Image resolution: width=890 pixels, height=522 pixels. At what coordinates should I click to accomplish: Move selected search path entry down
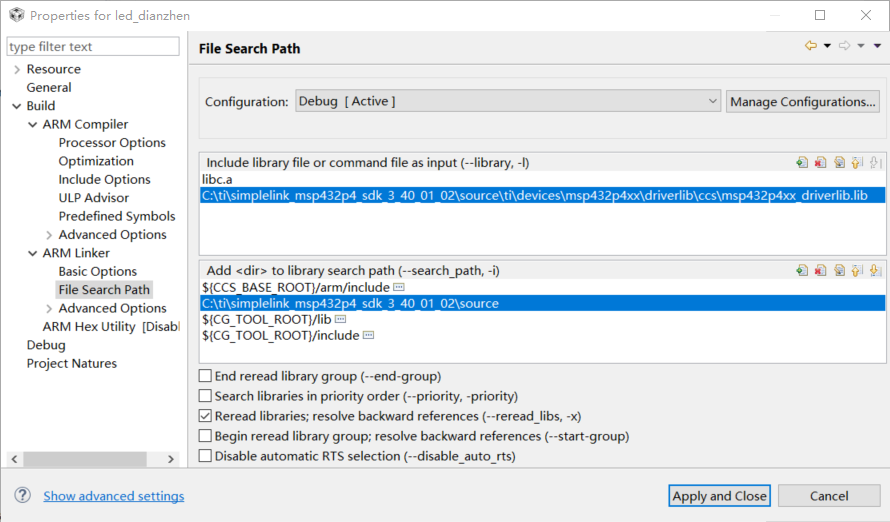pos(875,270)
